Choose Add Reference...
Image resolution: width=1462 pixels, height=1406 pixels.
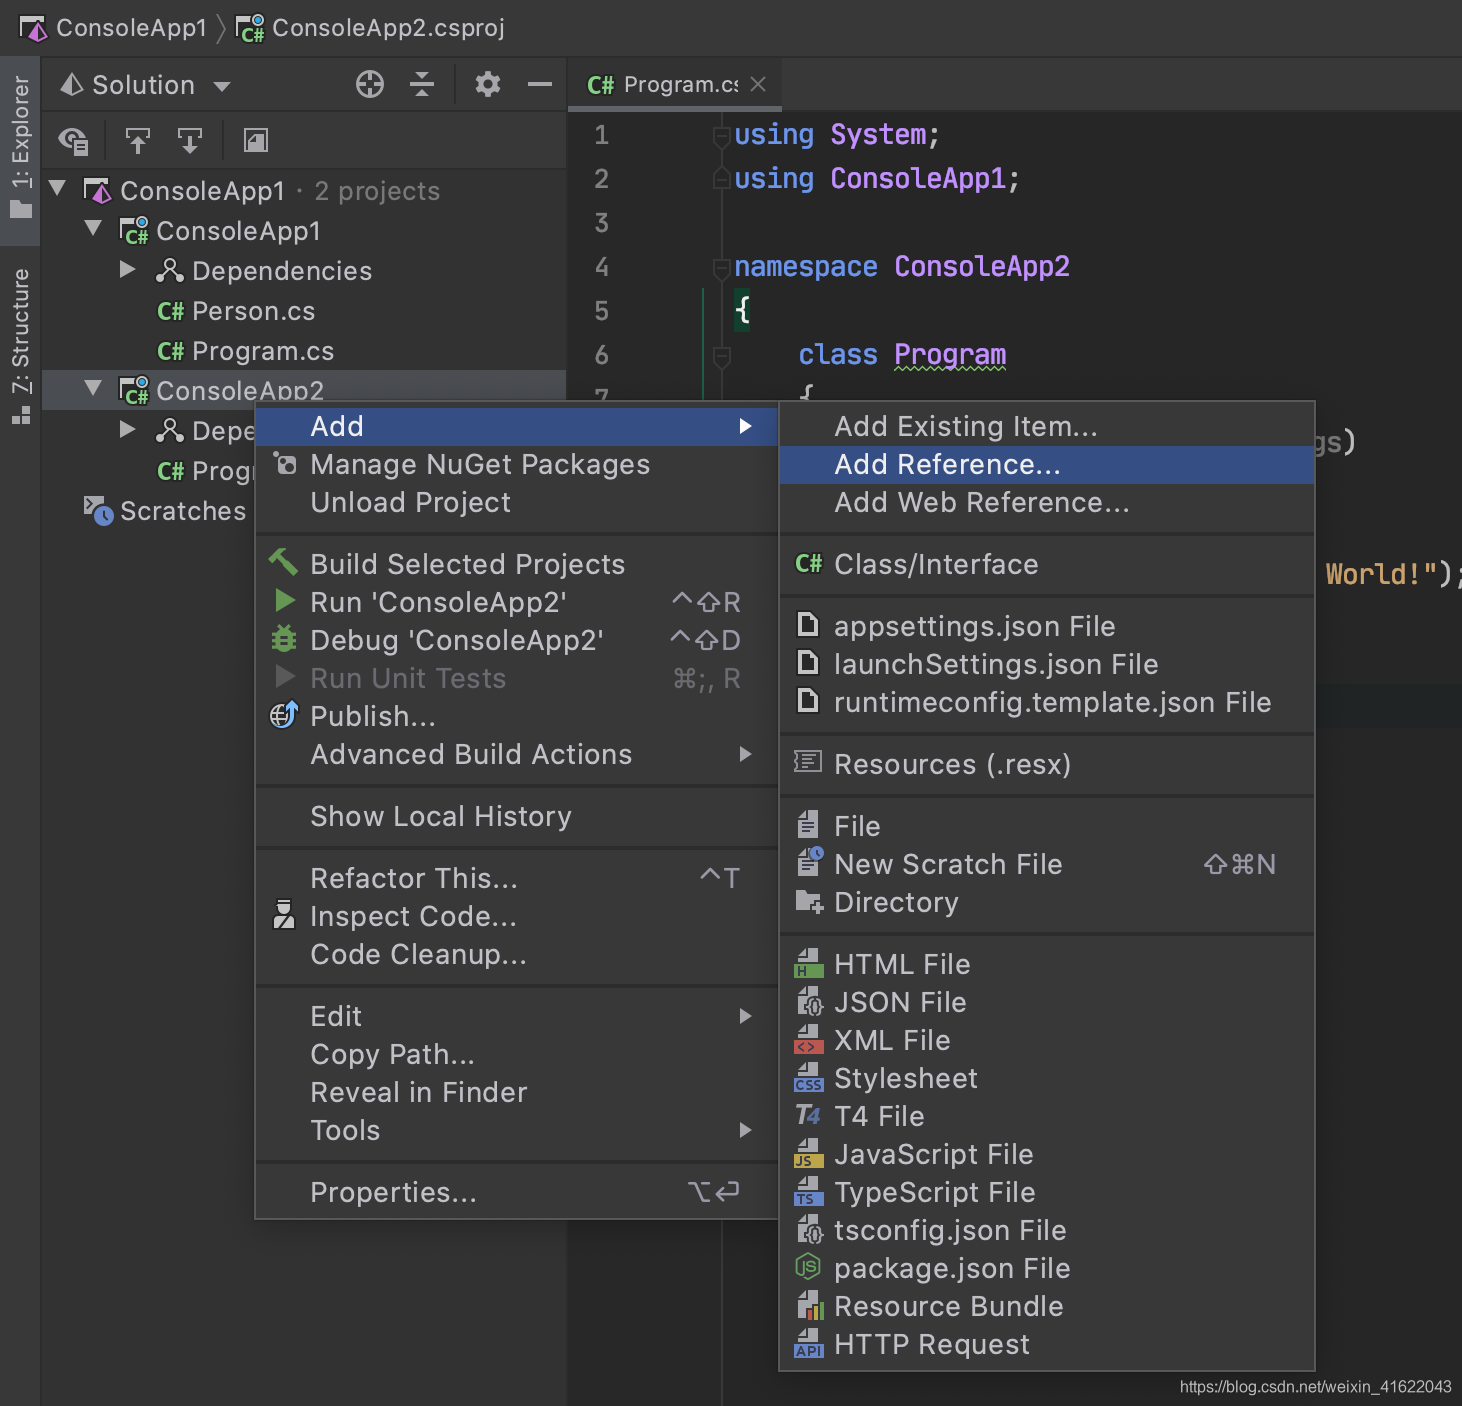(x=1046, y=464)
